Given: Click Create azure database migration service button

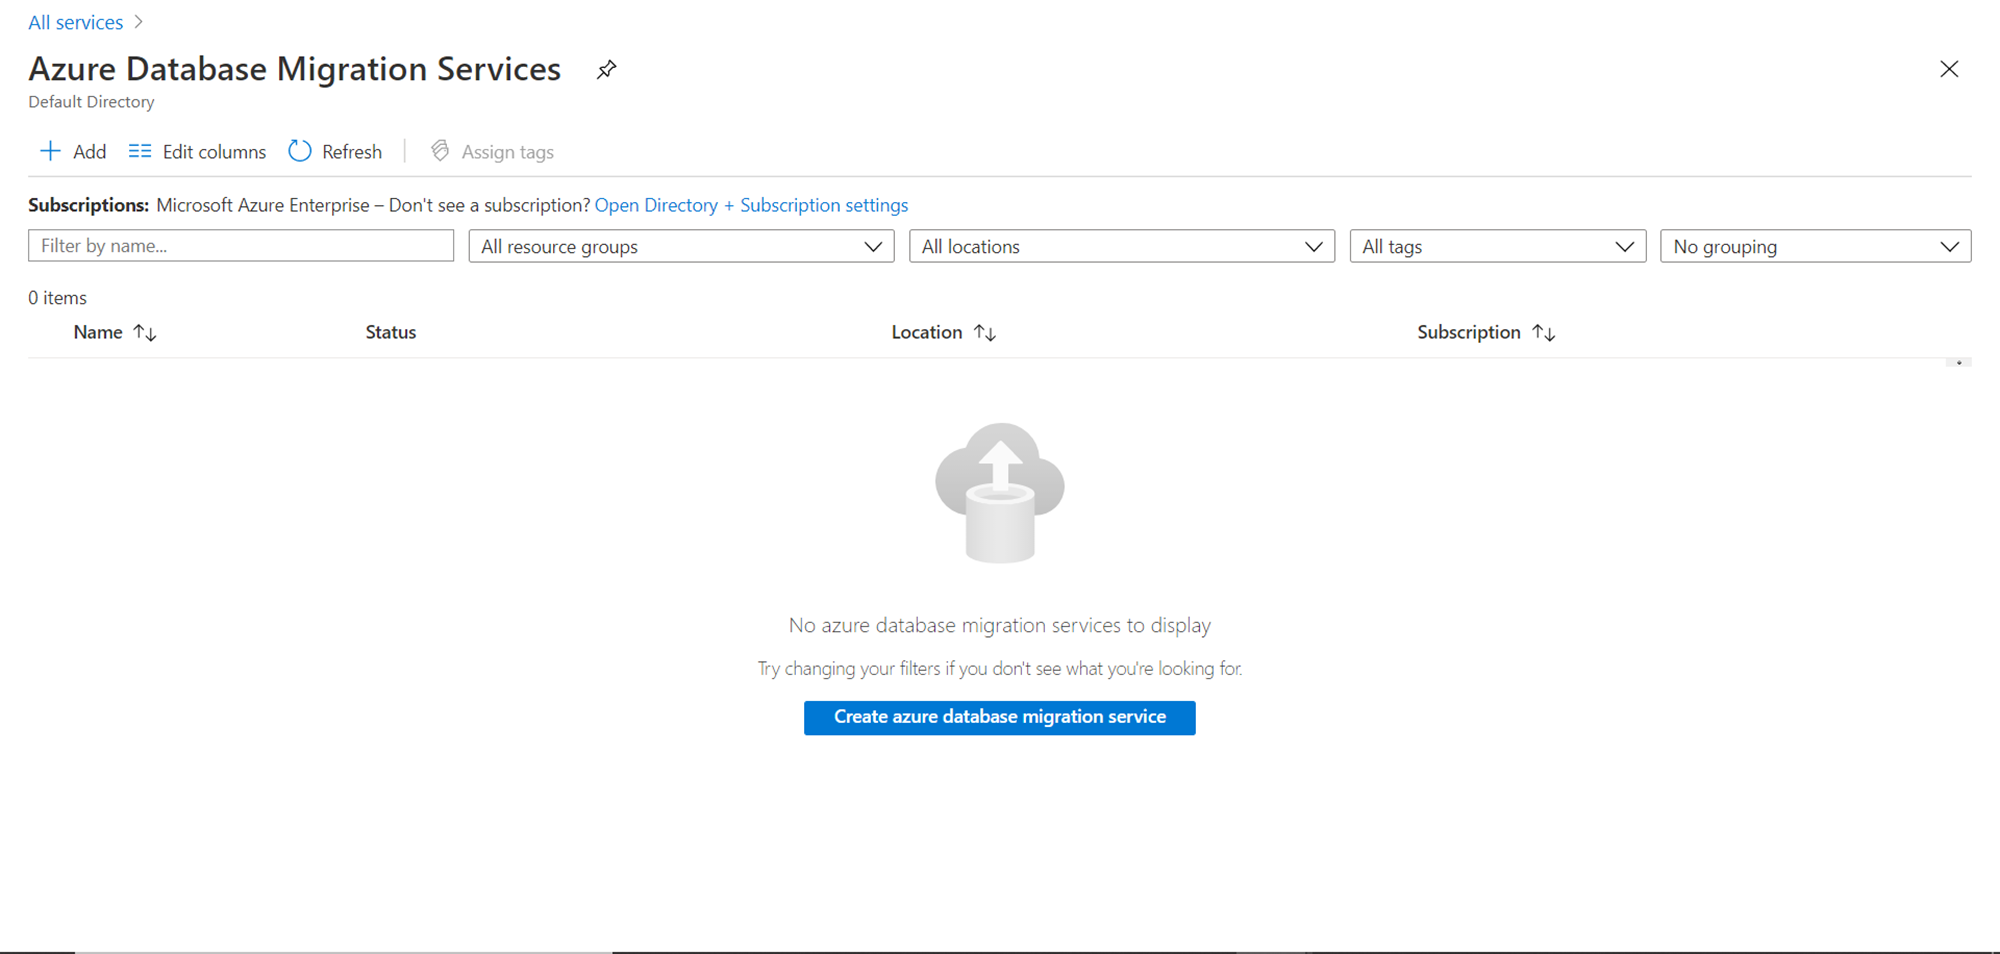Looking at the screenshot, I should point(1000,717).
